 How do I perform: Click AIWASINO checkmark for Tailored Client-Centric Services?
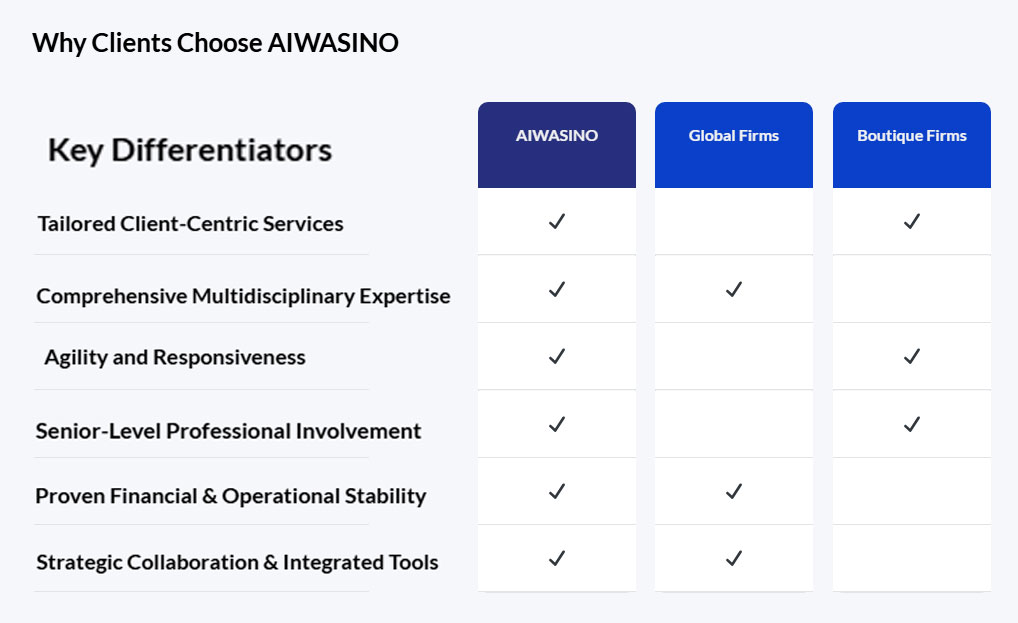tap(557, 221)
